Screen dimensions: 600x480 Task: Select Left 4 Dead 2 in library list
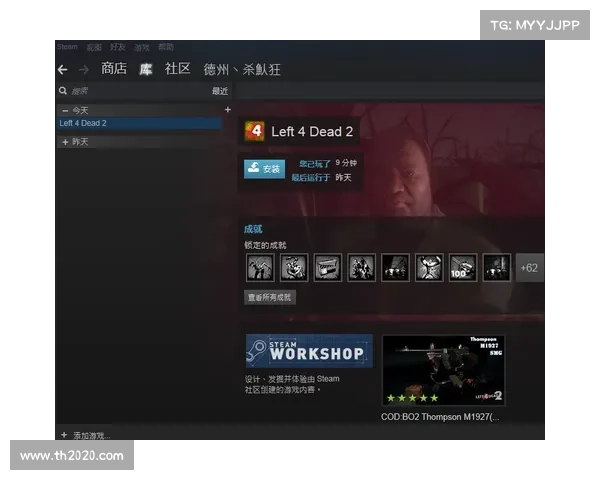139,123
